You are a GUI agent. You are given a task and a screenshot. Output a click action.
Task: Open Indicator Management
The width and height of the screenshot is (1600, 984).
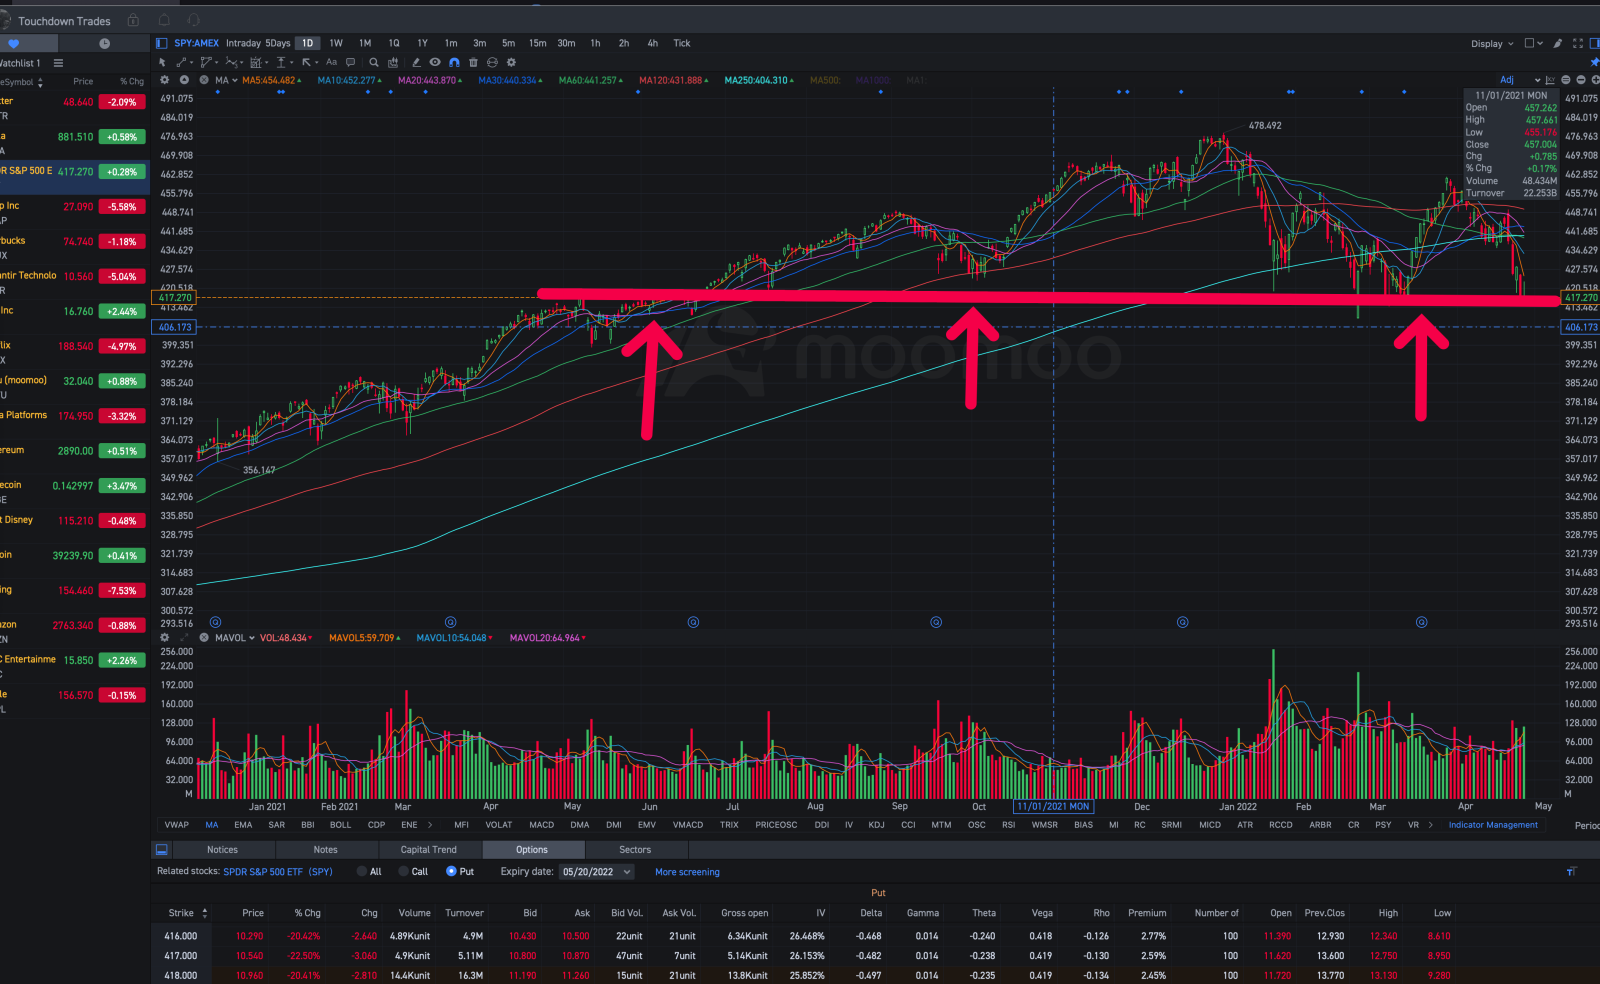(1493, 825)
